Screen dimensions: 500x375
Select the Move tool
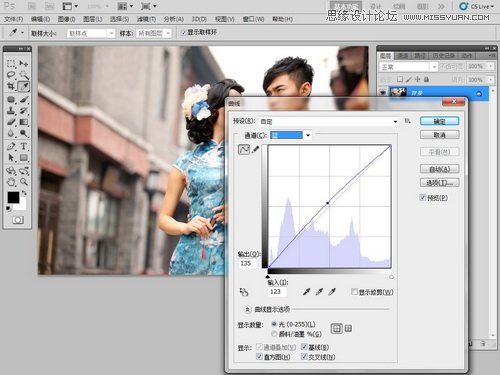click(24, 64)
